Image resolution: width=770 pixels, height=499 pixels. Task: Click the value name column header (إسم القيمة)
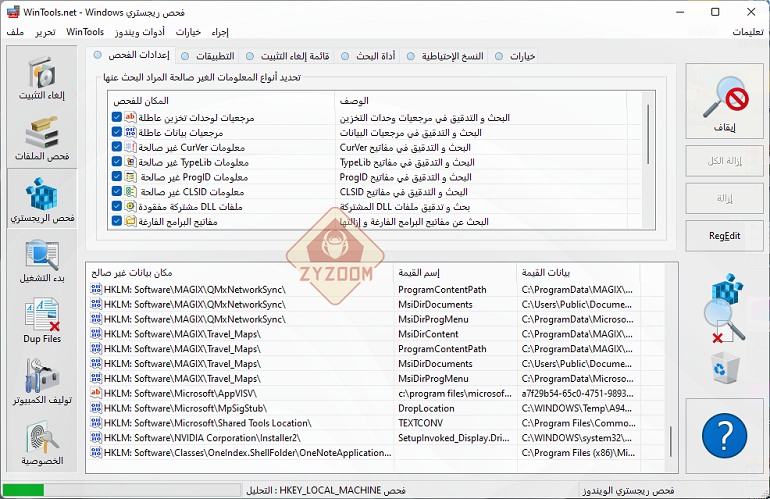(455, 273)
